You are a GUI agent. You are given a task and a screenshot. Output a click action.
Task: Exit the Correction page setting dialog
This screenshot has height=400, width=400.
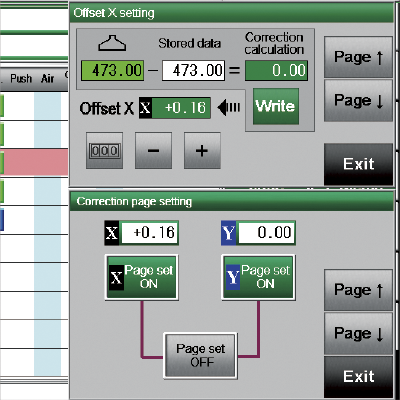358,377
